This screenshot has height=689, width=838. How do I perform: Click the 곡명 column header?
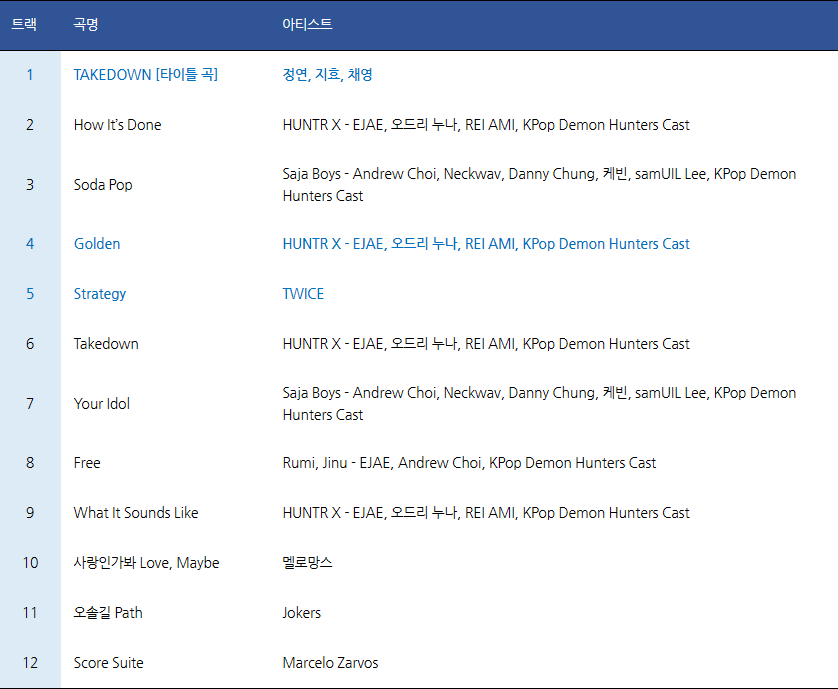[86, 24]
